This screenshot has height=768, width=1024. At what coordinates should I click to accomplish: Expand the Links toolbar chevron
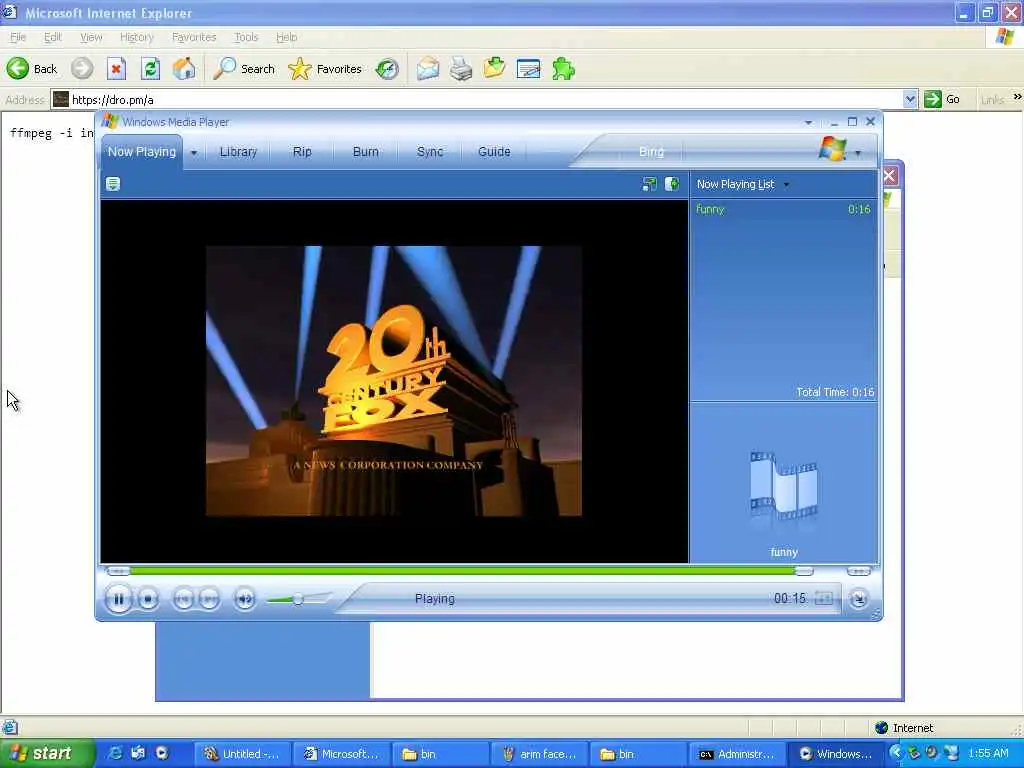tap(1017, 97)
